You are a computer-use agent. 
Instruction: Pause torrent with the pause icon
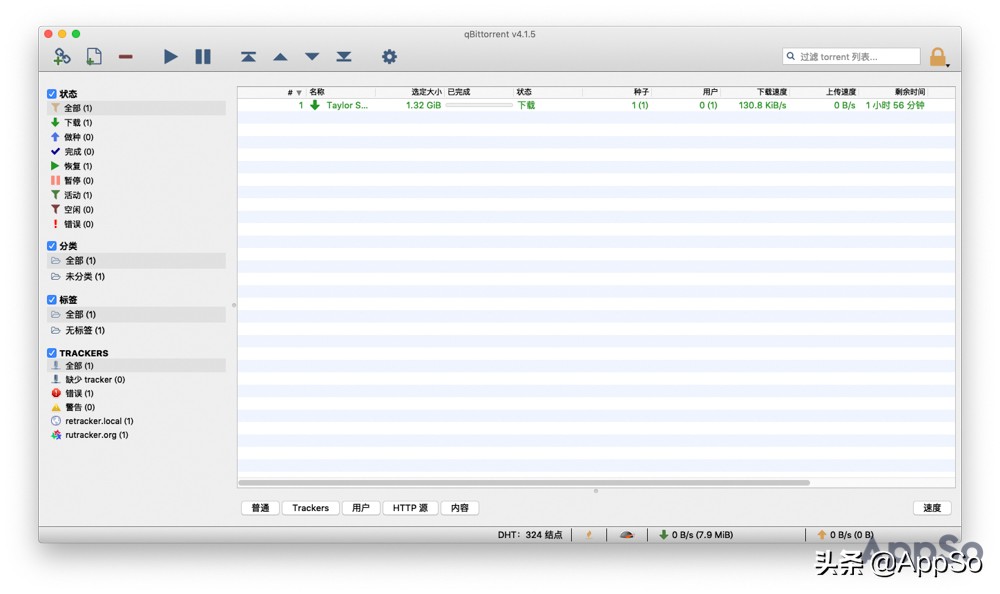[203, 57]
